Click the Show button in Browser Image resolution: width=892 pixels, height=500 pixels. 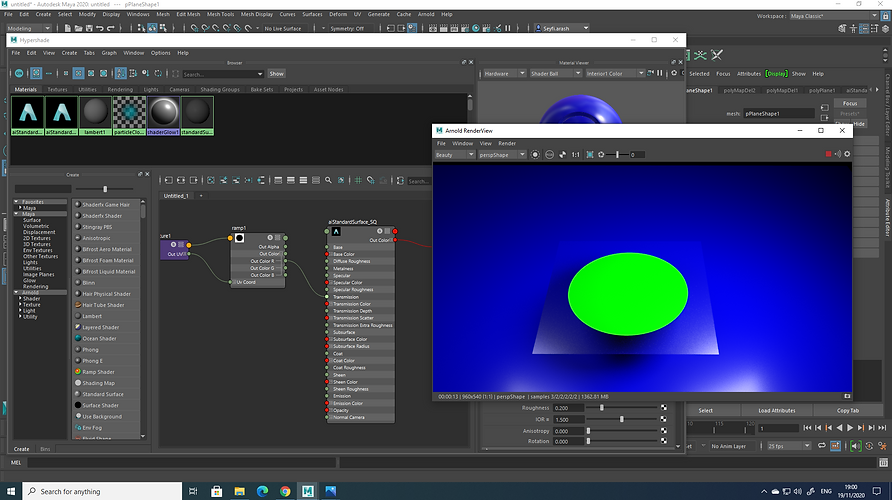click(x=276, y=73)
